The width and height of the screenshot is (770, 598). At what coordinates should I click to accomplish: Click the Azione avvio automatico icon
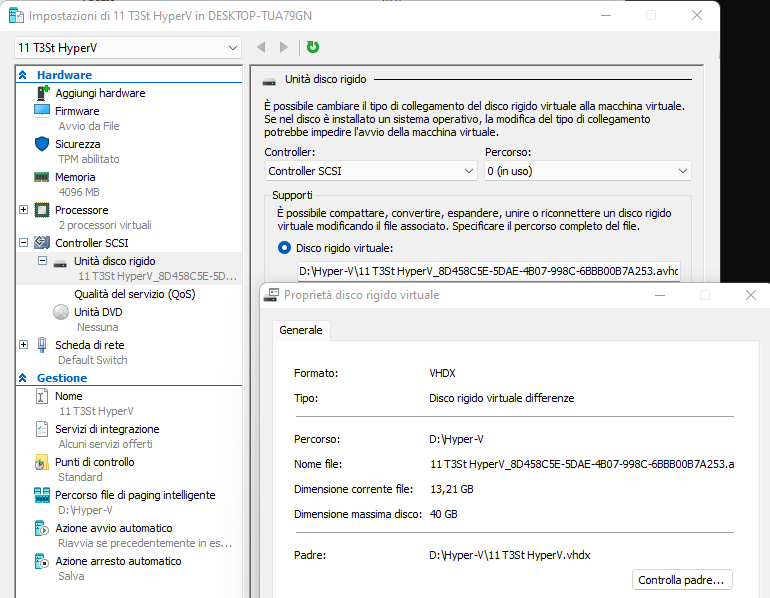pyautogui.click(x=42, y=528)
